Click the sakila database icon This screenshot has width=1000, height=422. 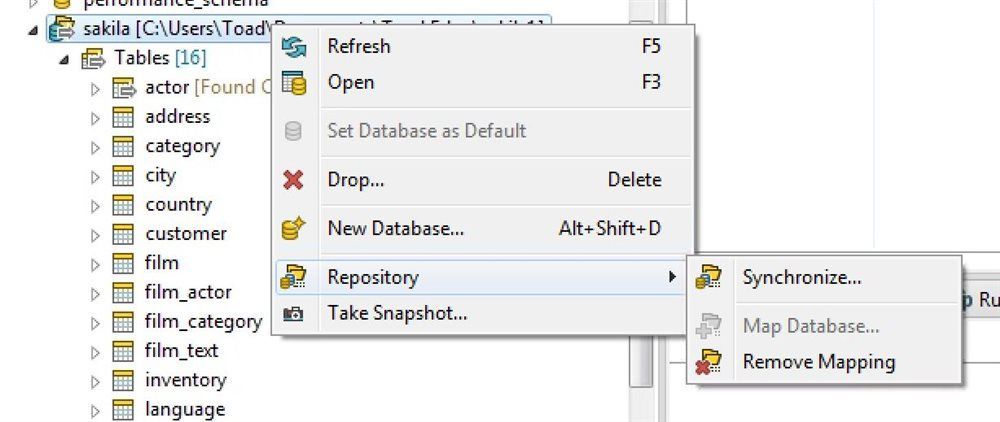(x=62, y=29)
